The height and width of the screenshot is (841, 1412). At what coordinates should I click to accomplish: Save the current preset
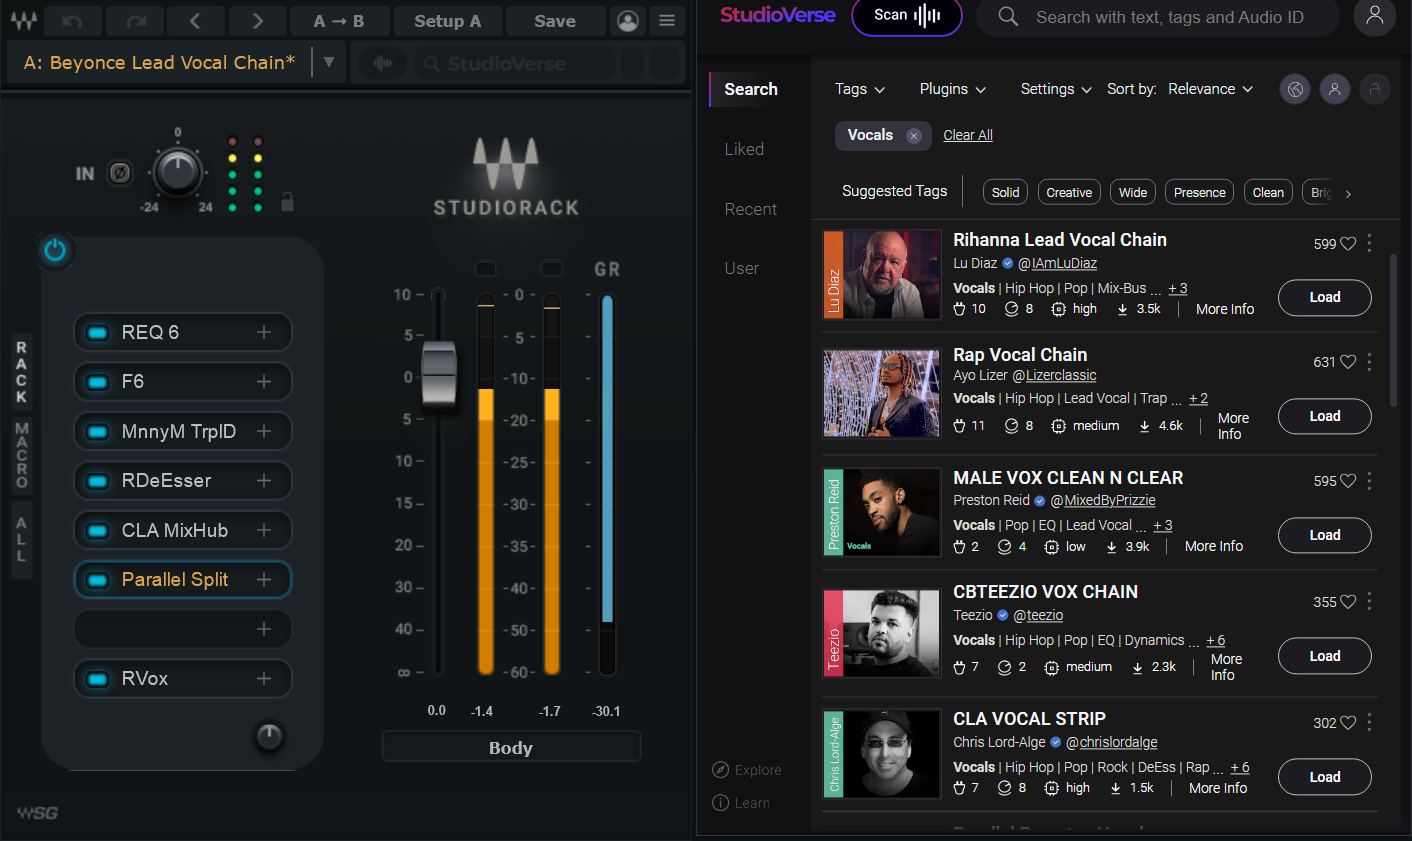[x=555, y=21]
